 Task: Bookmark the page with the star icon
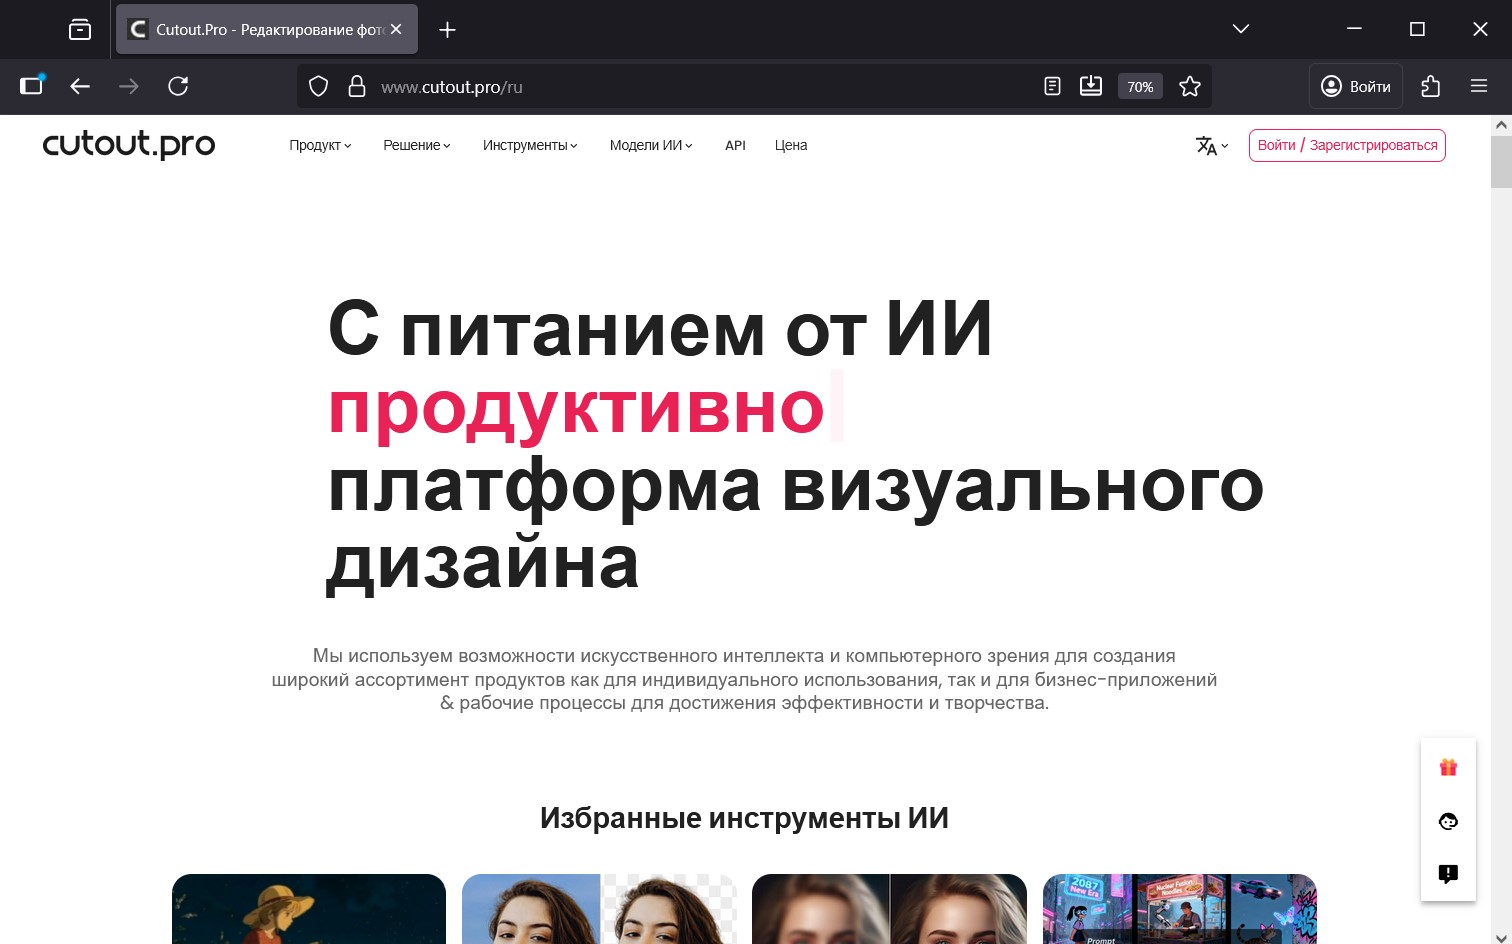[x=1189, y=86]
